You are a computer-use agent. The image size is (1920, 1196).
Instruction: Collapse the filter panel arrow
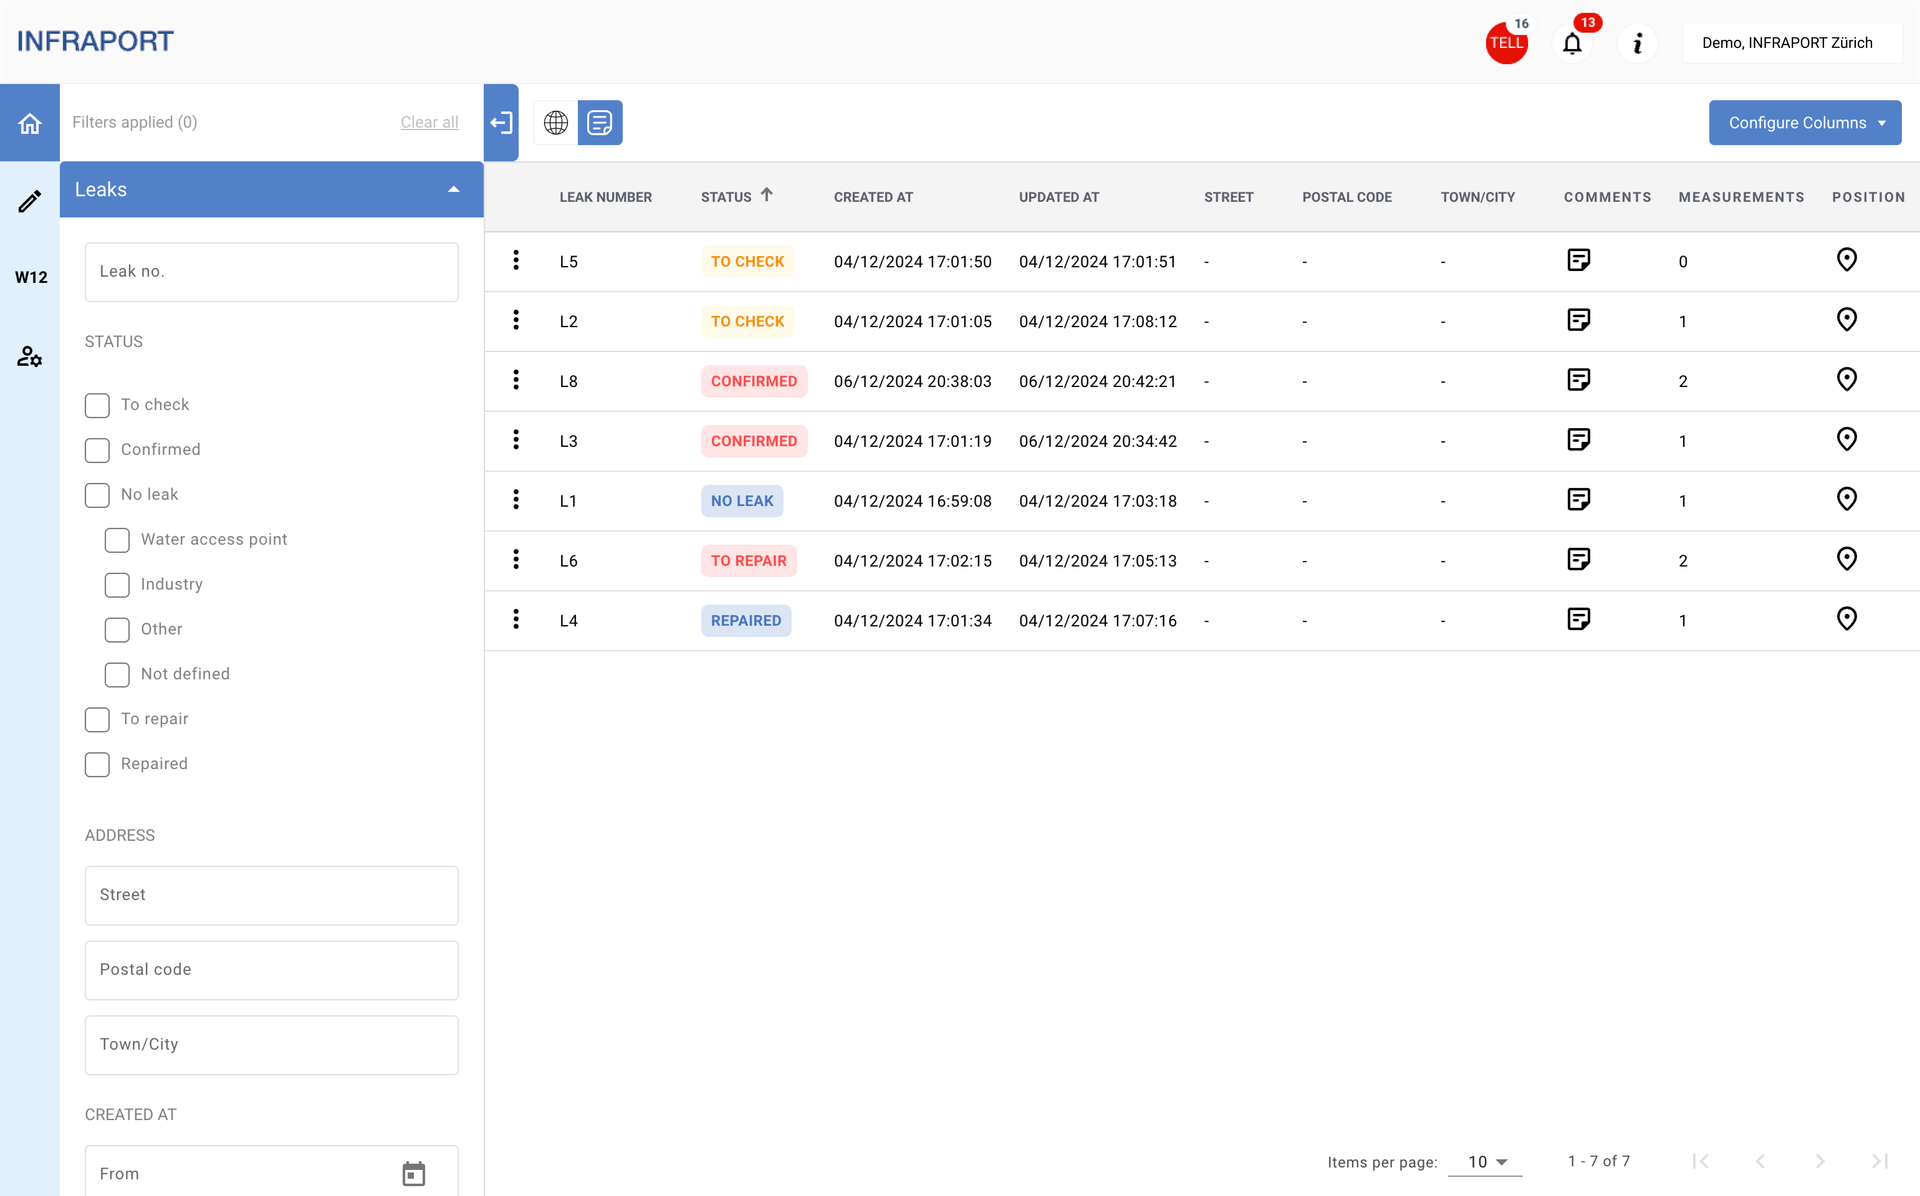501,122
